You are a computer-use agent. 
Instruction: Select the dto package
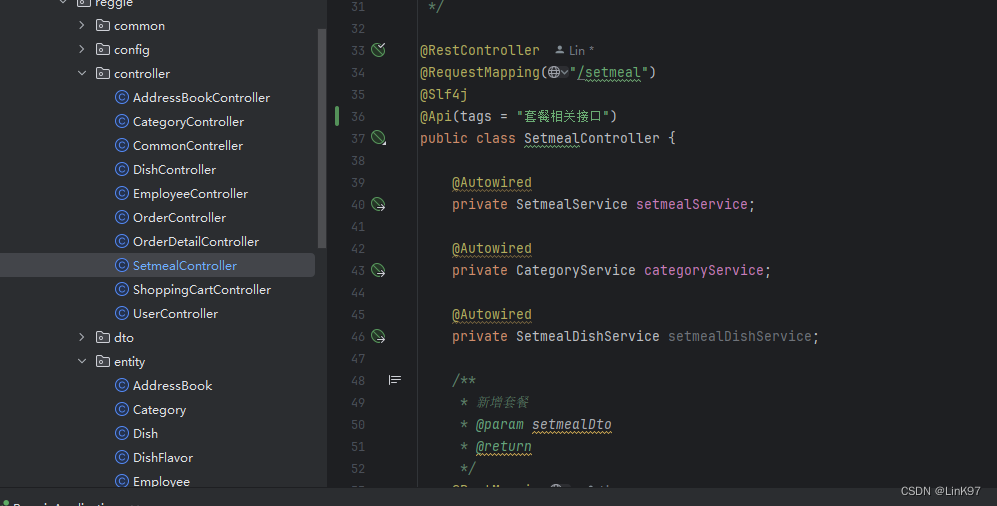[123, 338]
